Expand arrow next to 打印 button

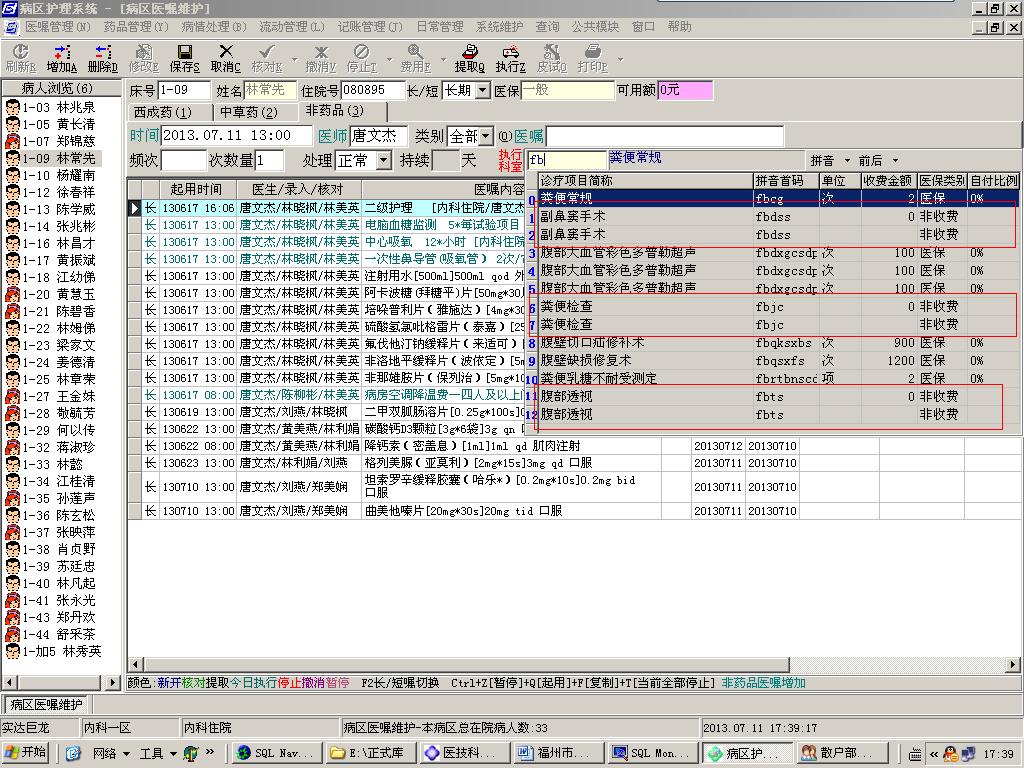click(x=621, y=60)
